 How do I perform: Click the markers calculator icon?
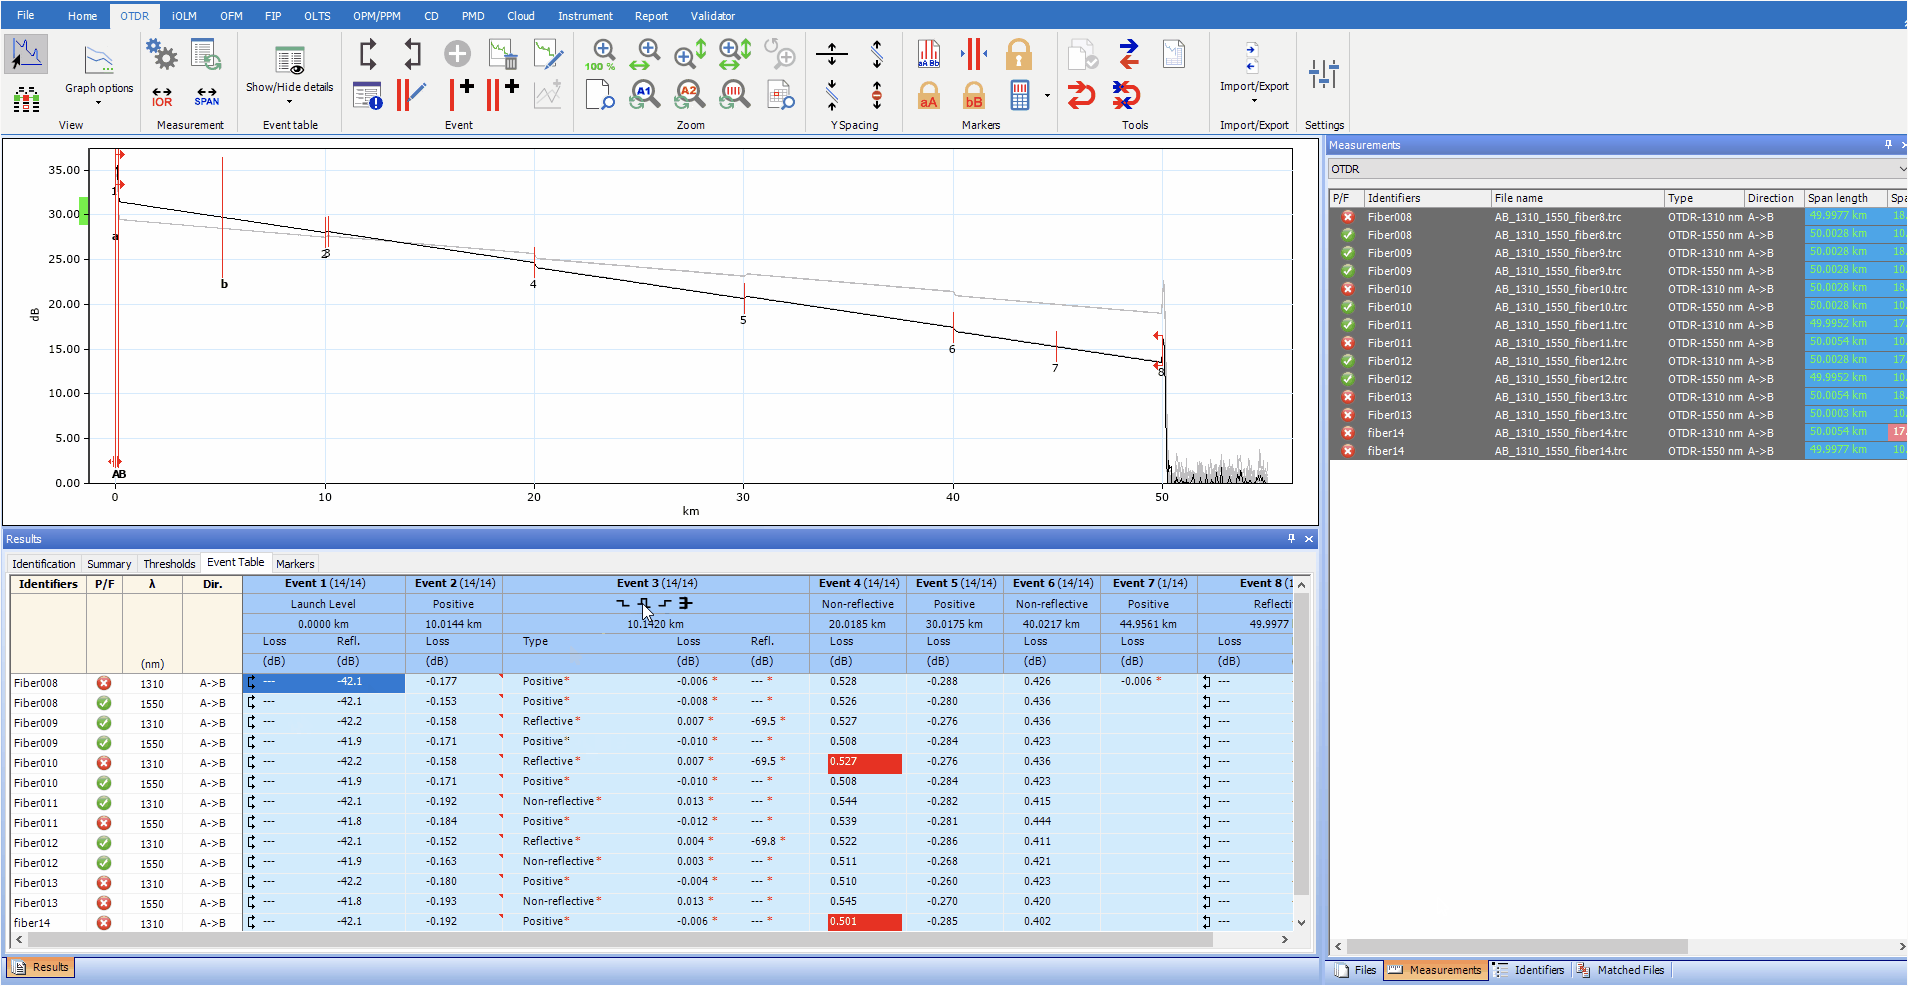(1020, 95)
